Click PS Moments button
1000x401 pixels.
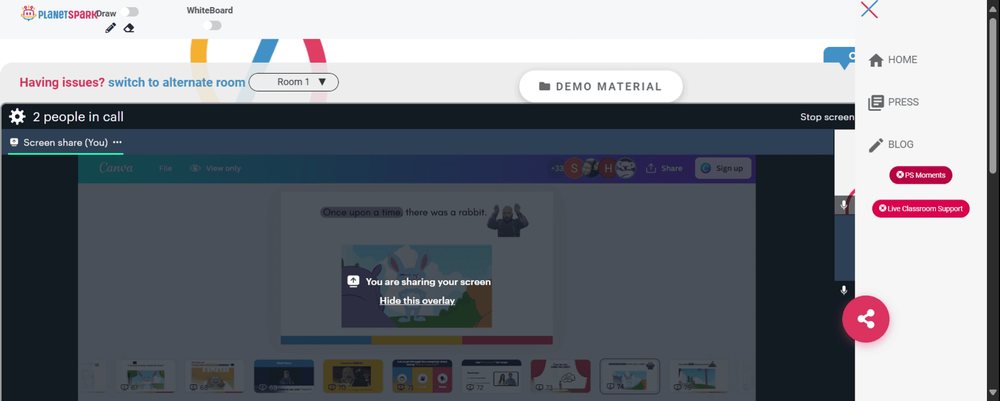click(921, 175)
